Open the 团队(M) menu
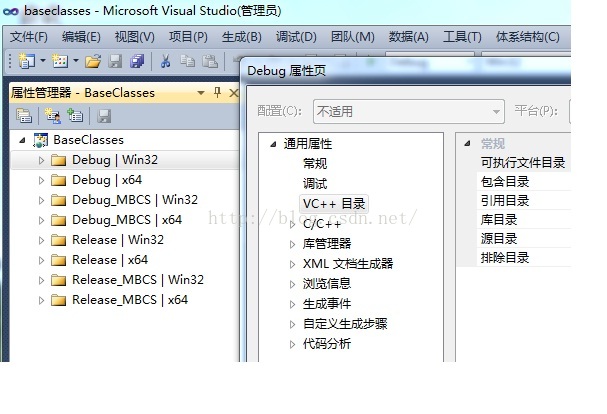 (352, 37)
